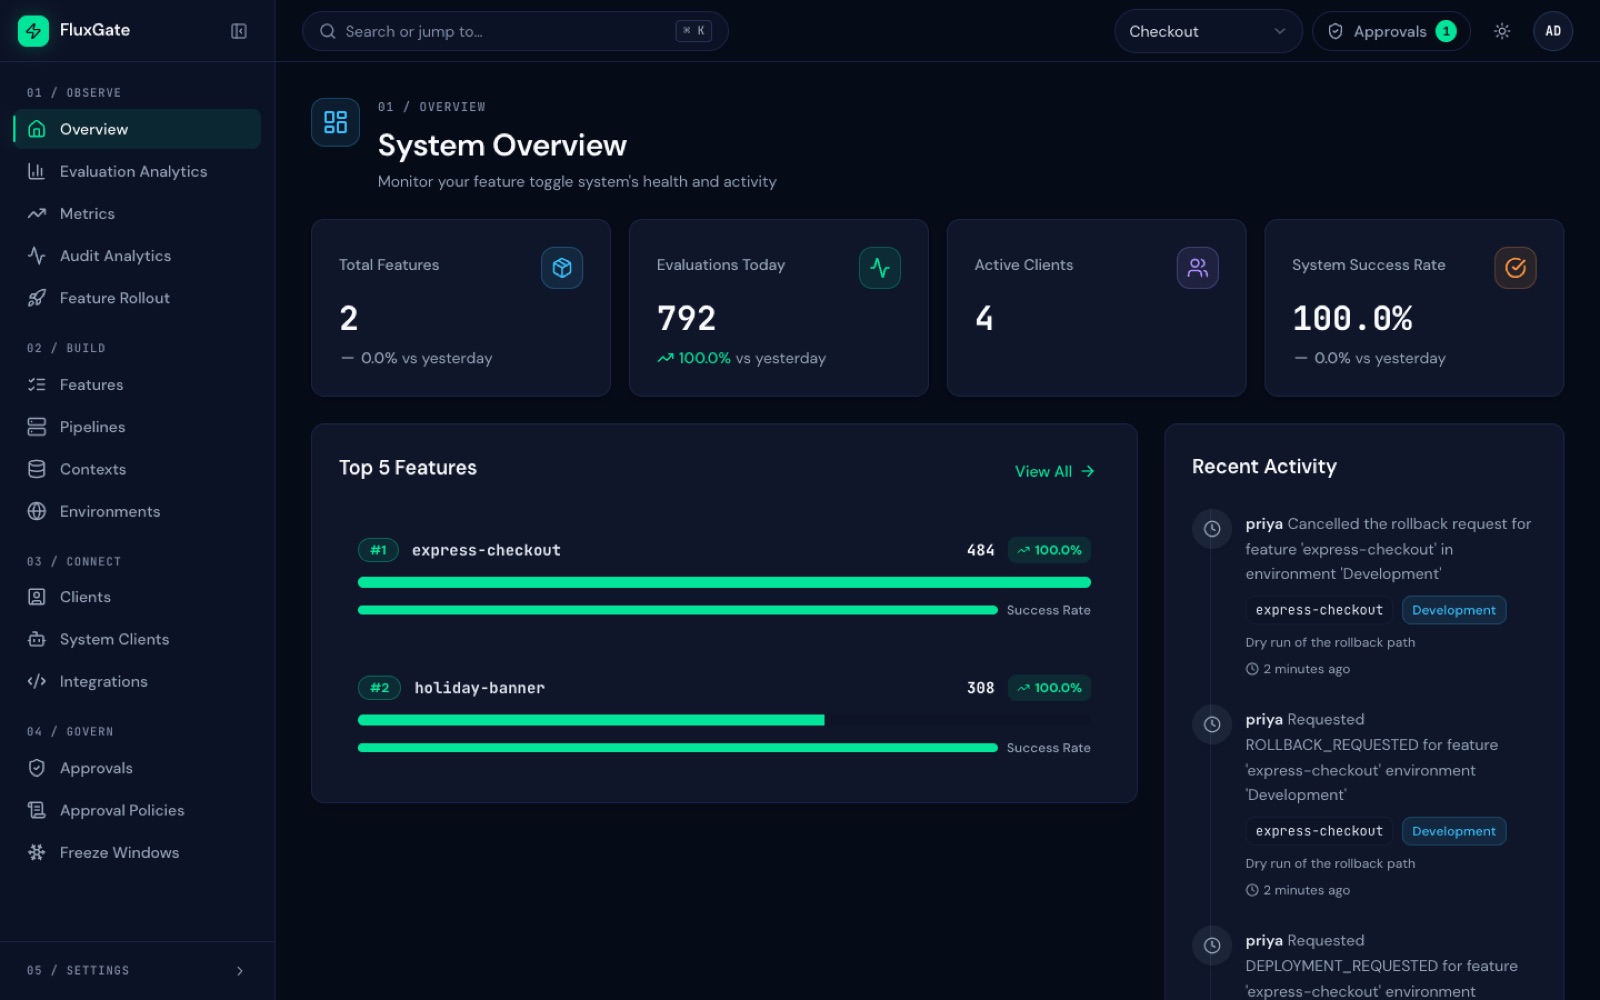This screenshot has height=1000, width=1600.
Task: Open Evaluation Analytics page
Action: (137, 171)
